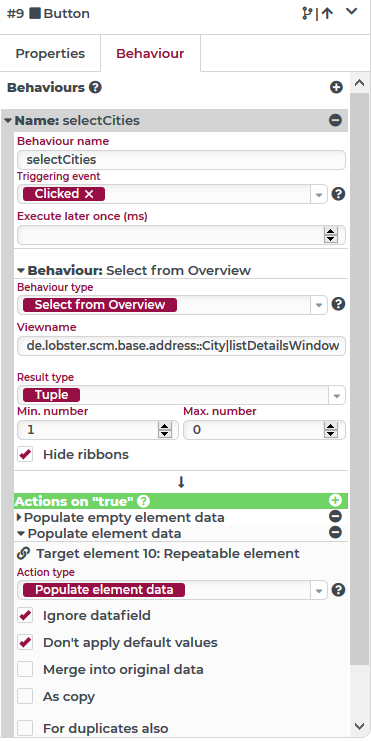Add a new behaviour with plus icon
Viewport: 371px width, 741px height.
coord(336,87)
